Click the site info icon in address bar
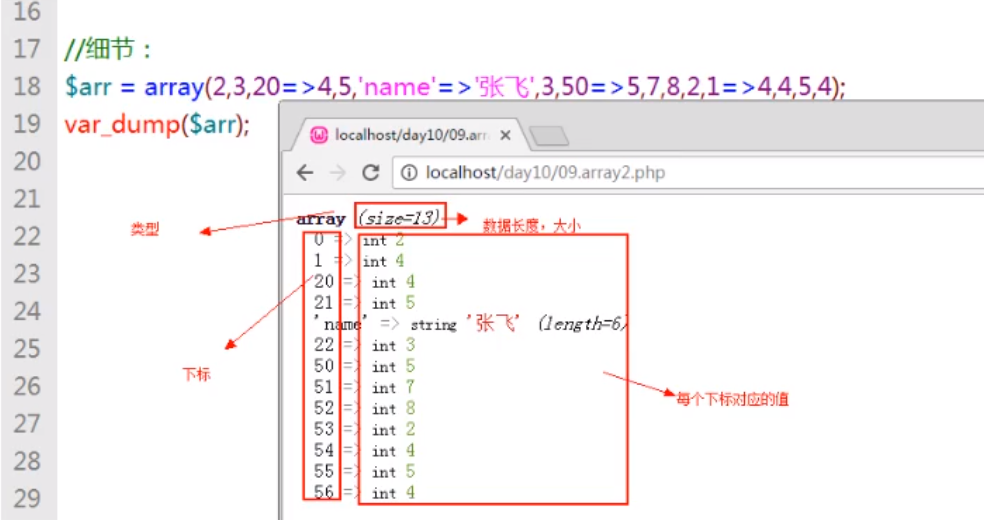984x520 pixels. tap(409, 172)
